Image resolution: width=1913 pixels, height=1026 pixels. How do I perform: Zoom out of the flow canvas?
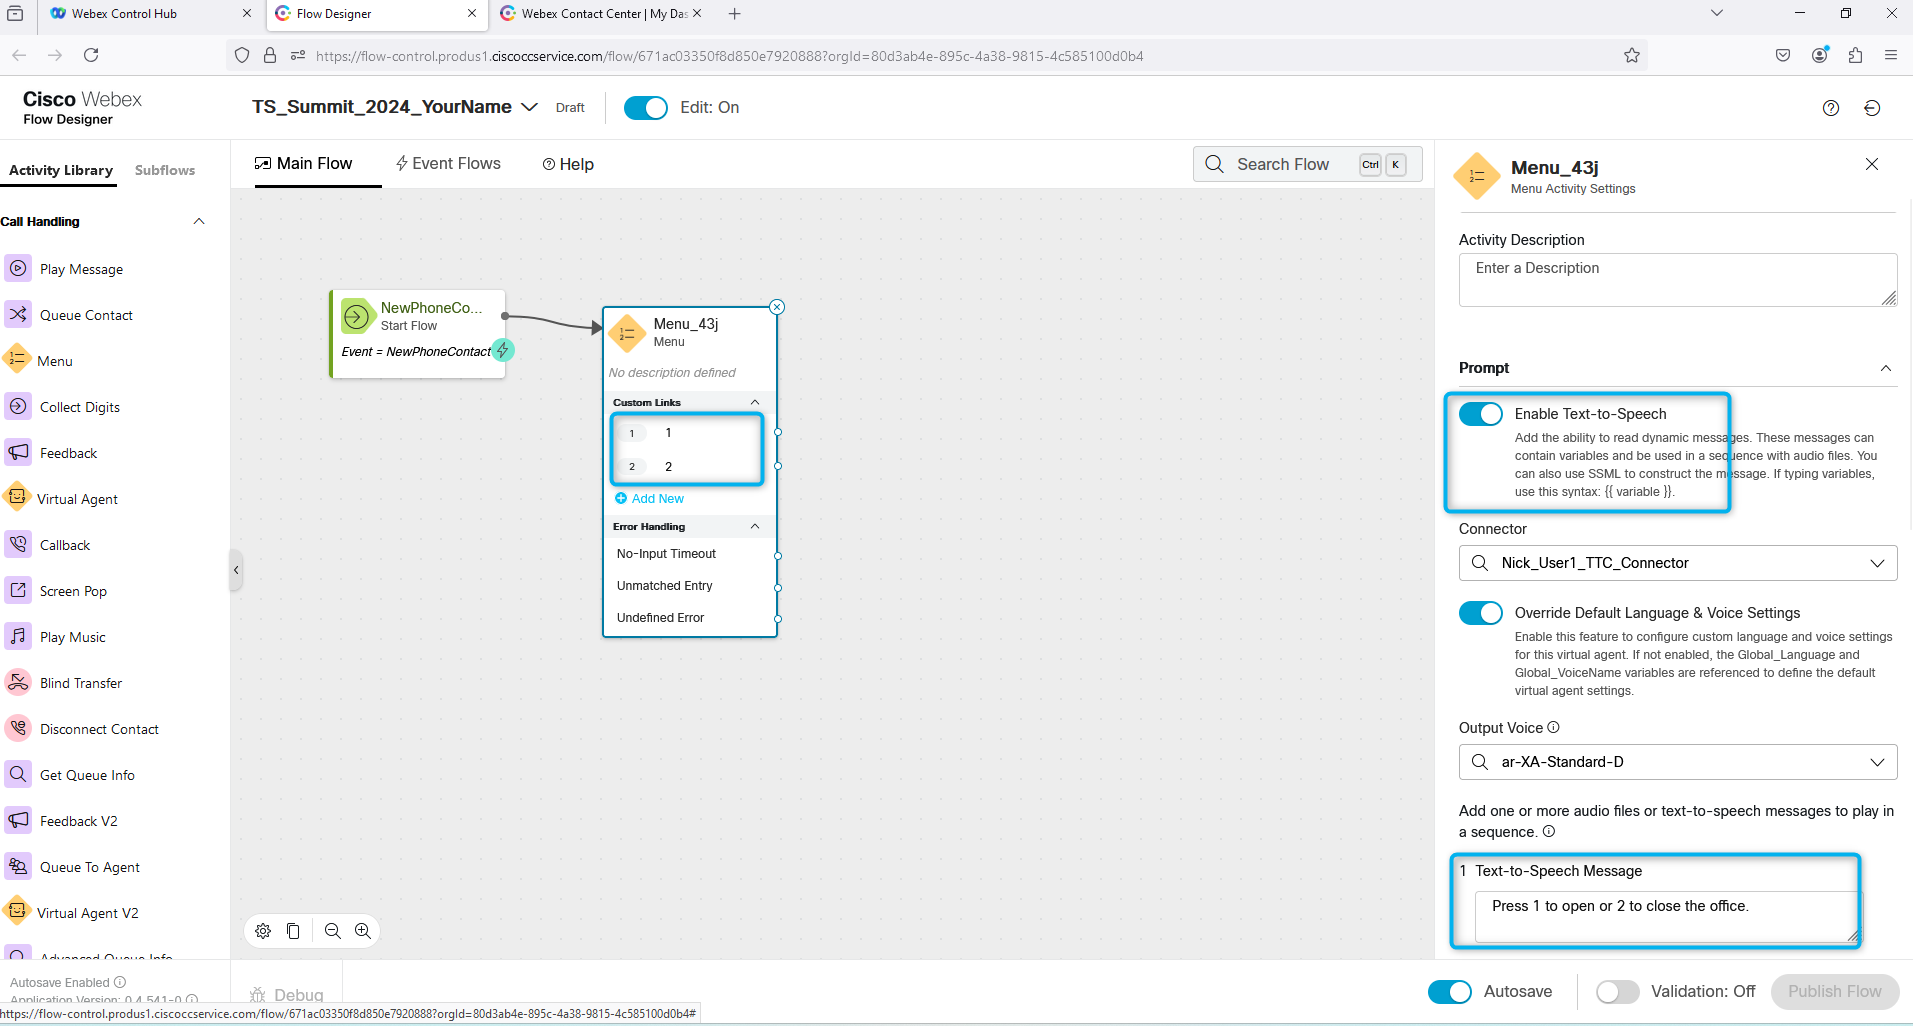pos(333,931)
